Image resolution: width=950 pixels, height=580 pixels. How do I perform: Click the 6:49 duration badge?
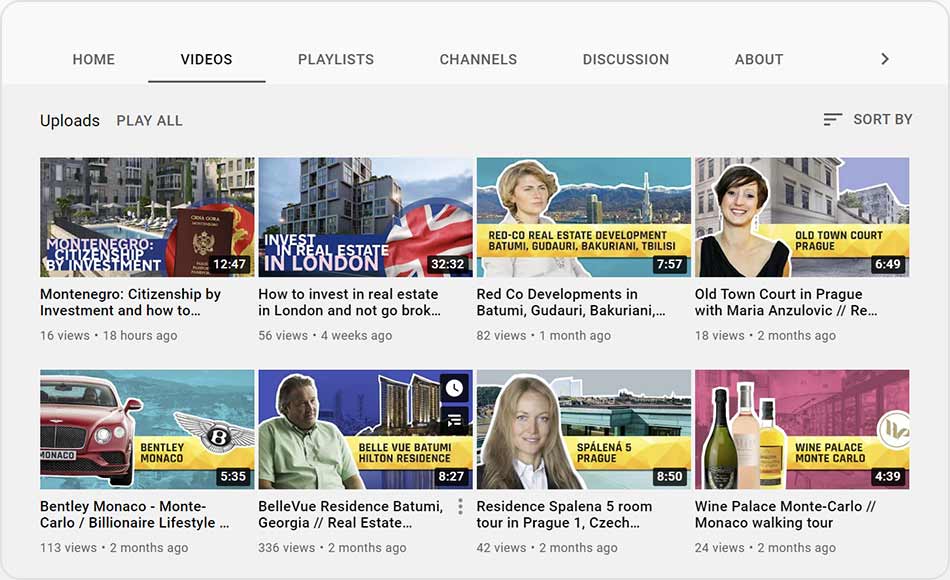tap(888, 264)
